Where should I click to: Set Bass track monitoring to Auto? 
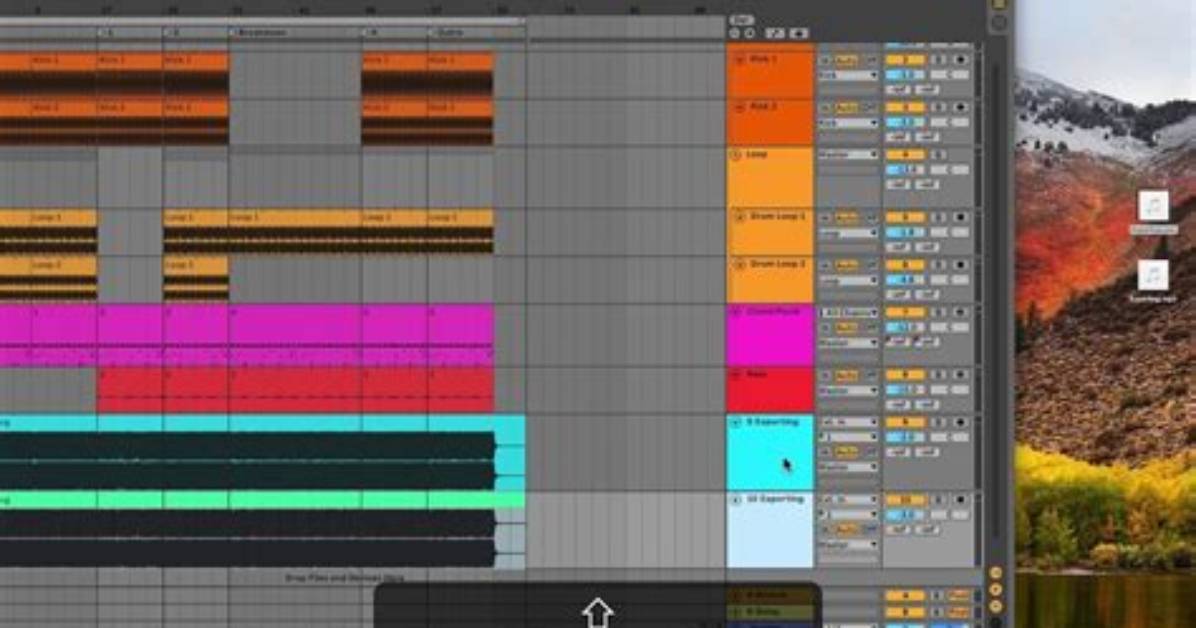coord(847,375)
